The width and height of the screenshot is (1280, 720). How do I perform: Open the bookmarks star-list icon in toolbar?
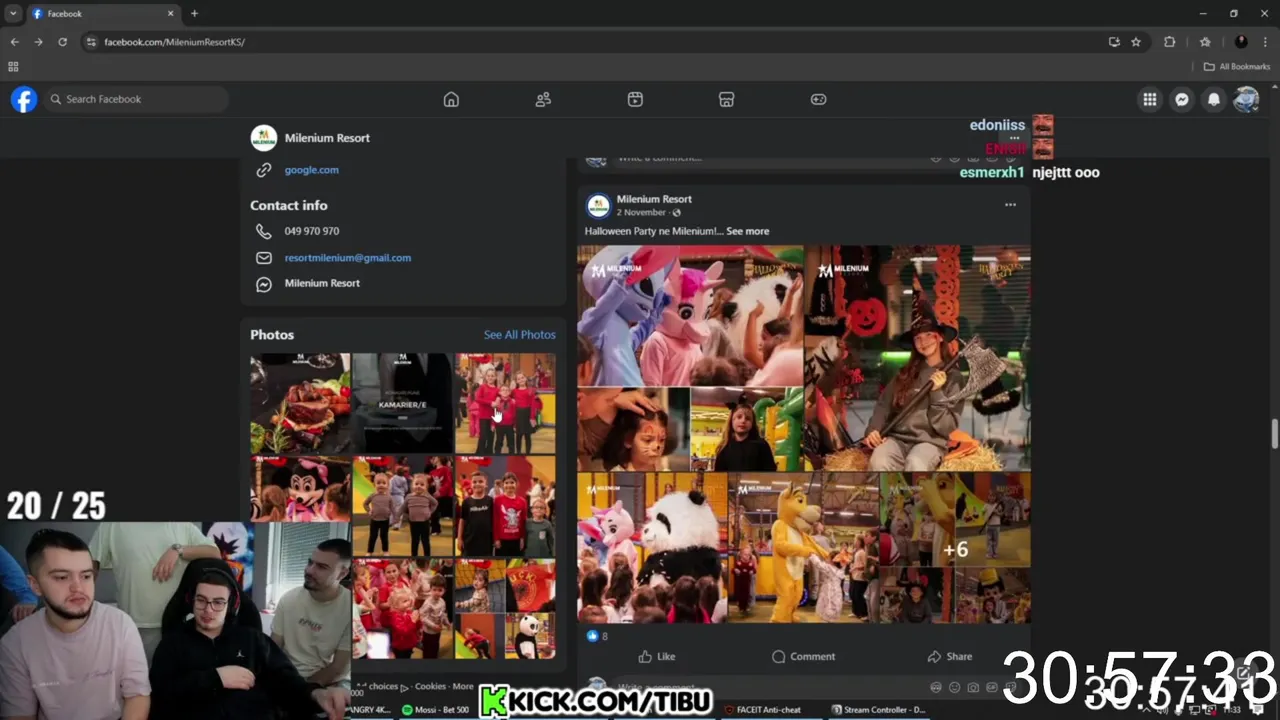(1205, 42)
